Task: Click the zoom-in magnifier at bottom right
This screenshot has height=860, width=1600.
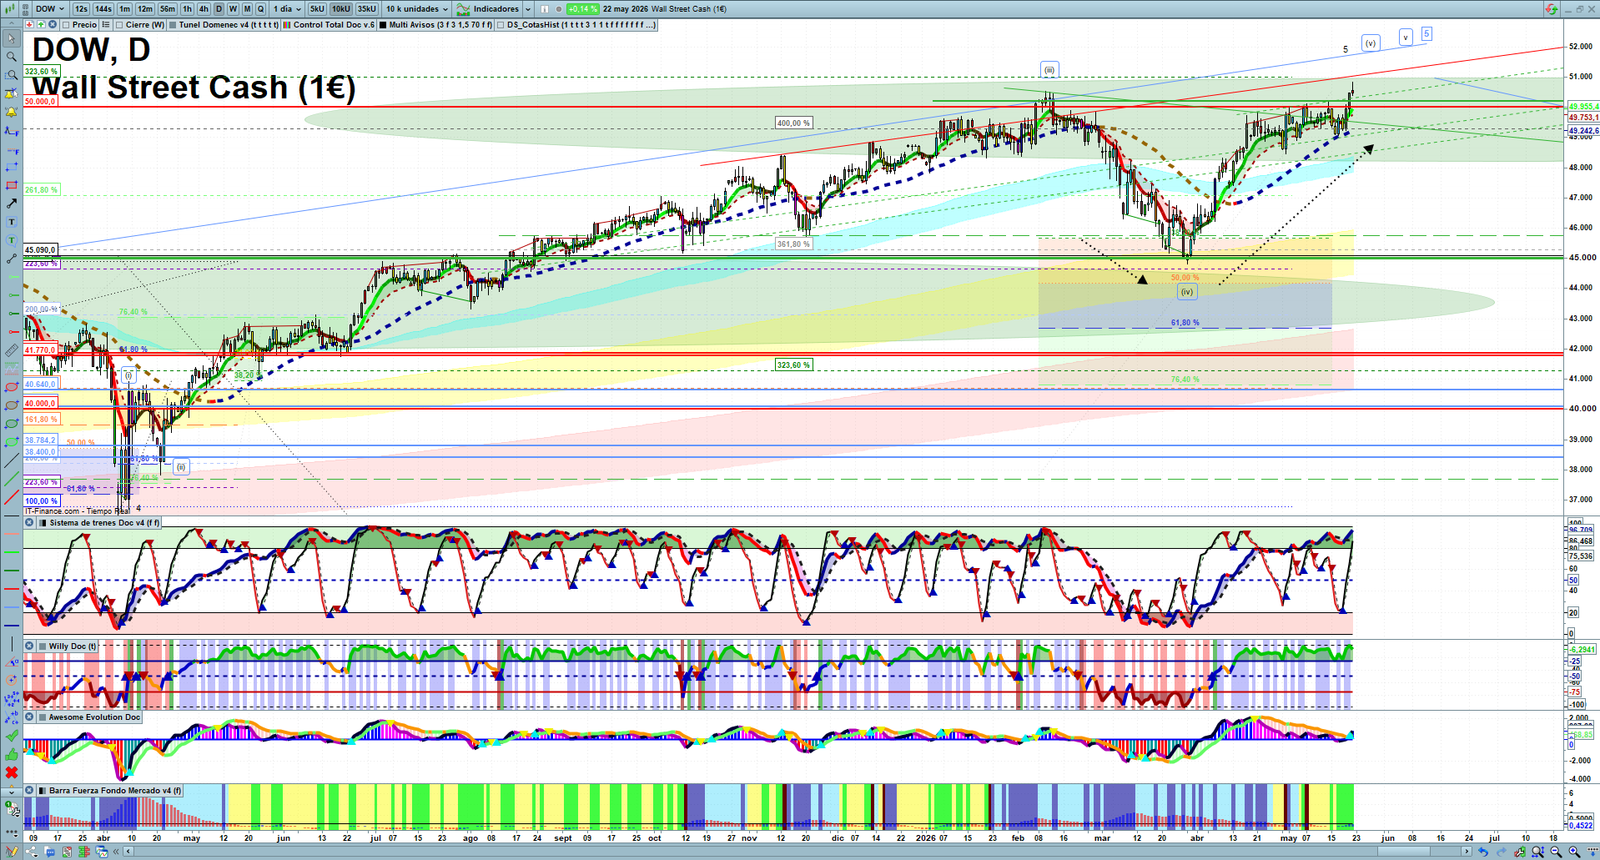Action: (1574, 851)
